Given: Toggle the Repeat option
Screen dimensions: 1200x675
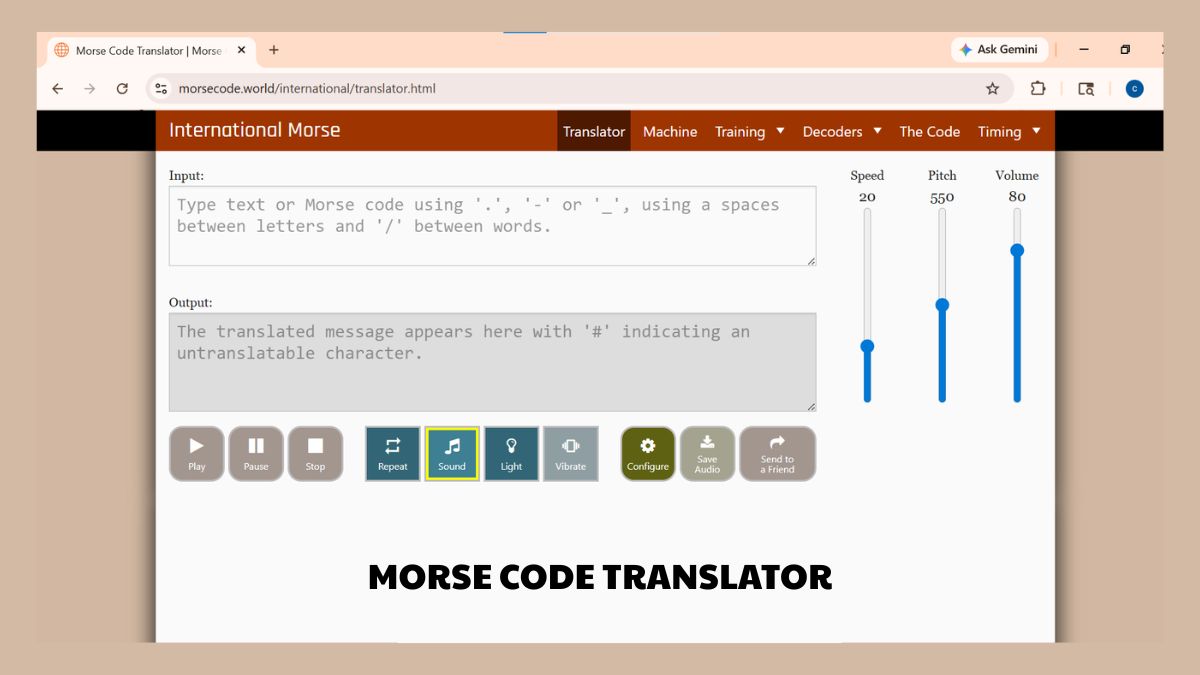Looking at the screenshot, I should tap(393, 454).
